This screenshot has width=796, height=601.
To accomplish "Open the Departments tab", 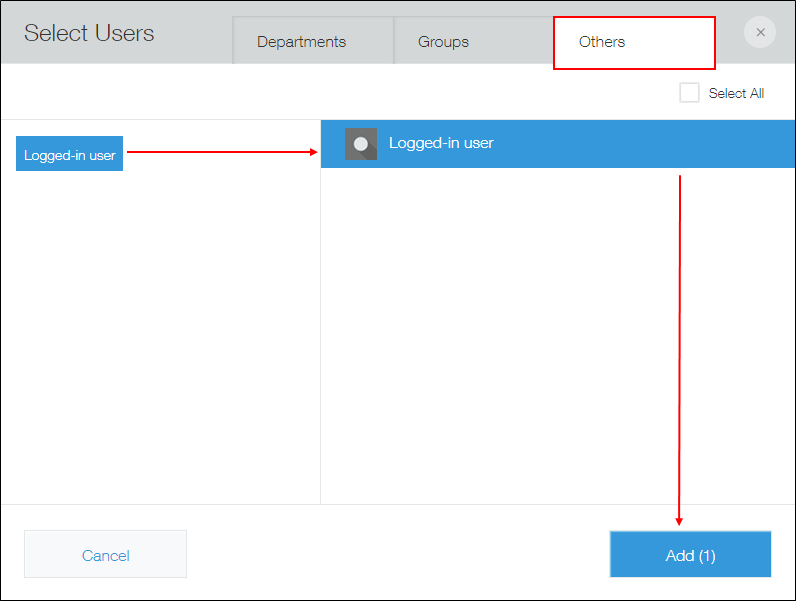I will coord(301,42).
